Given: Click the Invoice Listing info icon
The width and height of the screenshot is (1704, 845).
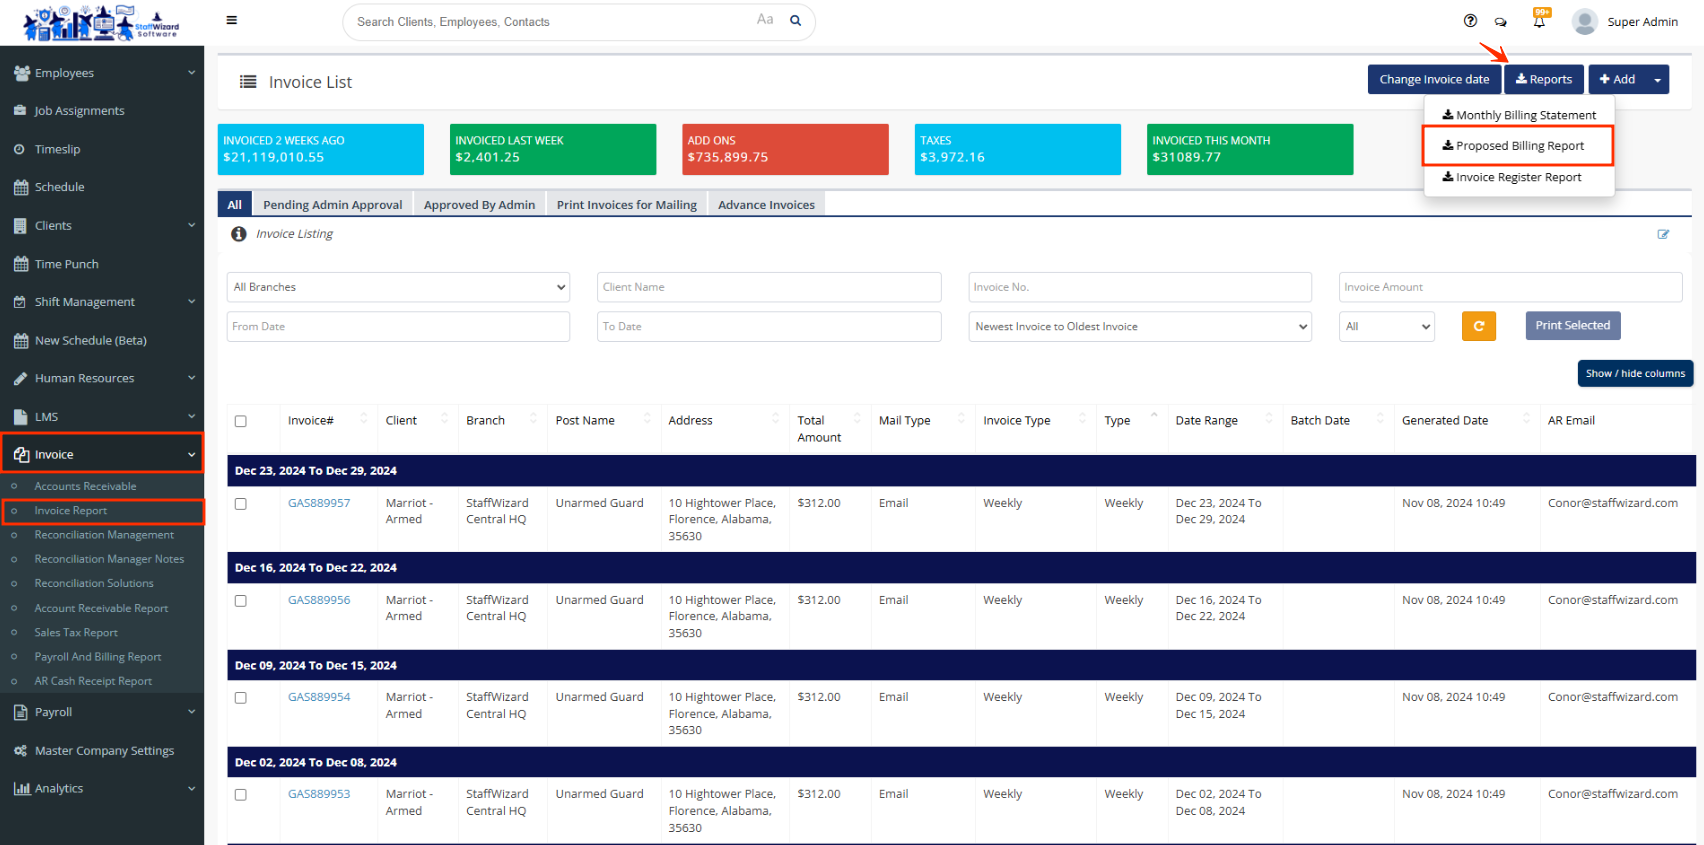Looking at the screenshot, I should pyautogui.click(x=239, y=234).
